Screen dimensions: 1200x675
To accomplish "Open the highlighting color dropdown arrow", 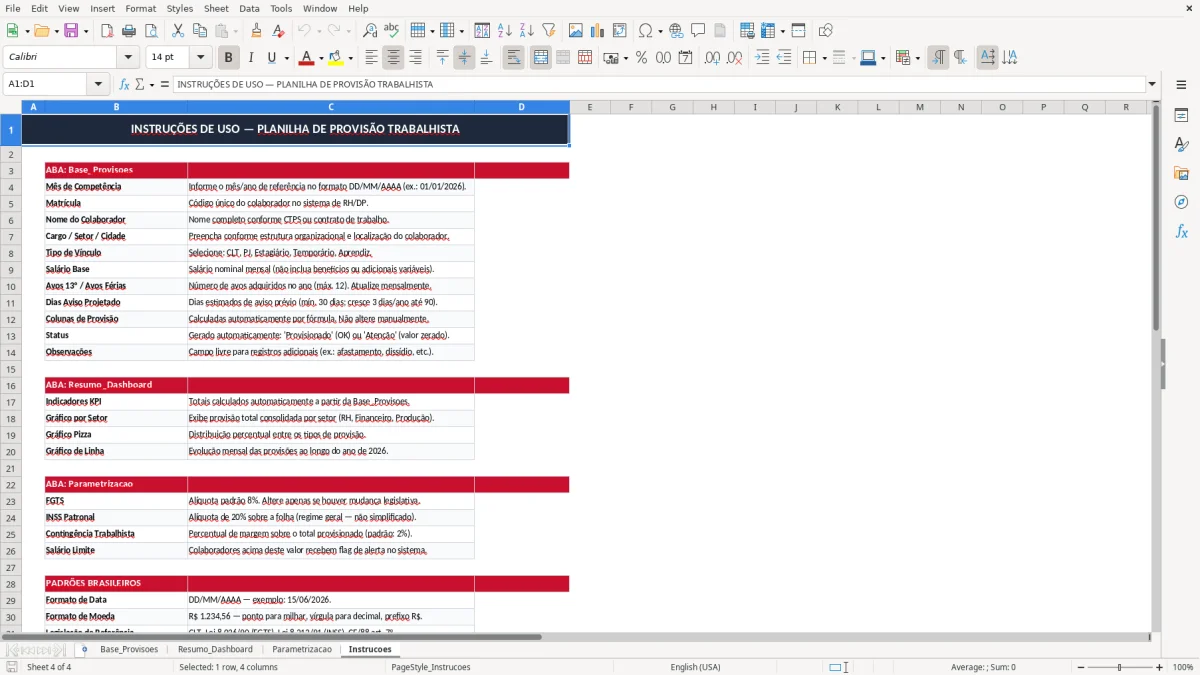I will click(351, 58).
